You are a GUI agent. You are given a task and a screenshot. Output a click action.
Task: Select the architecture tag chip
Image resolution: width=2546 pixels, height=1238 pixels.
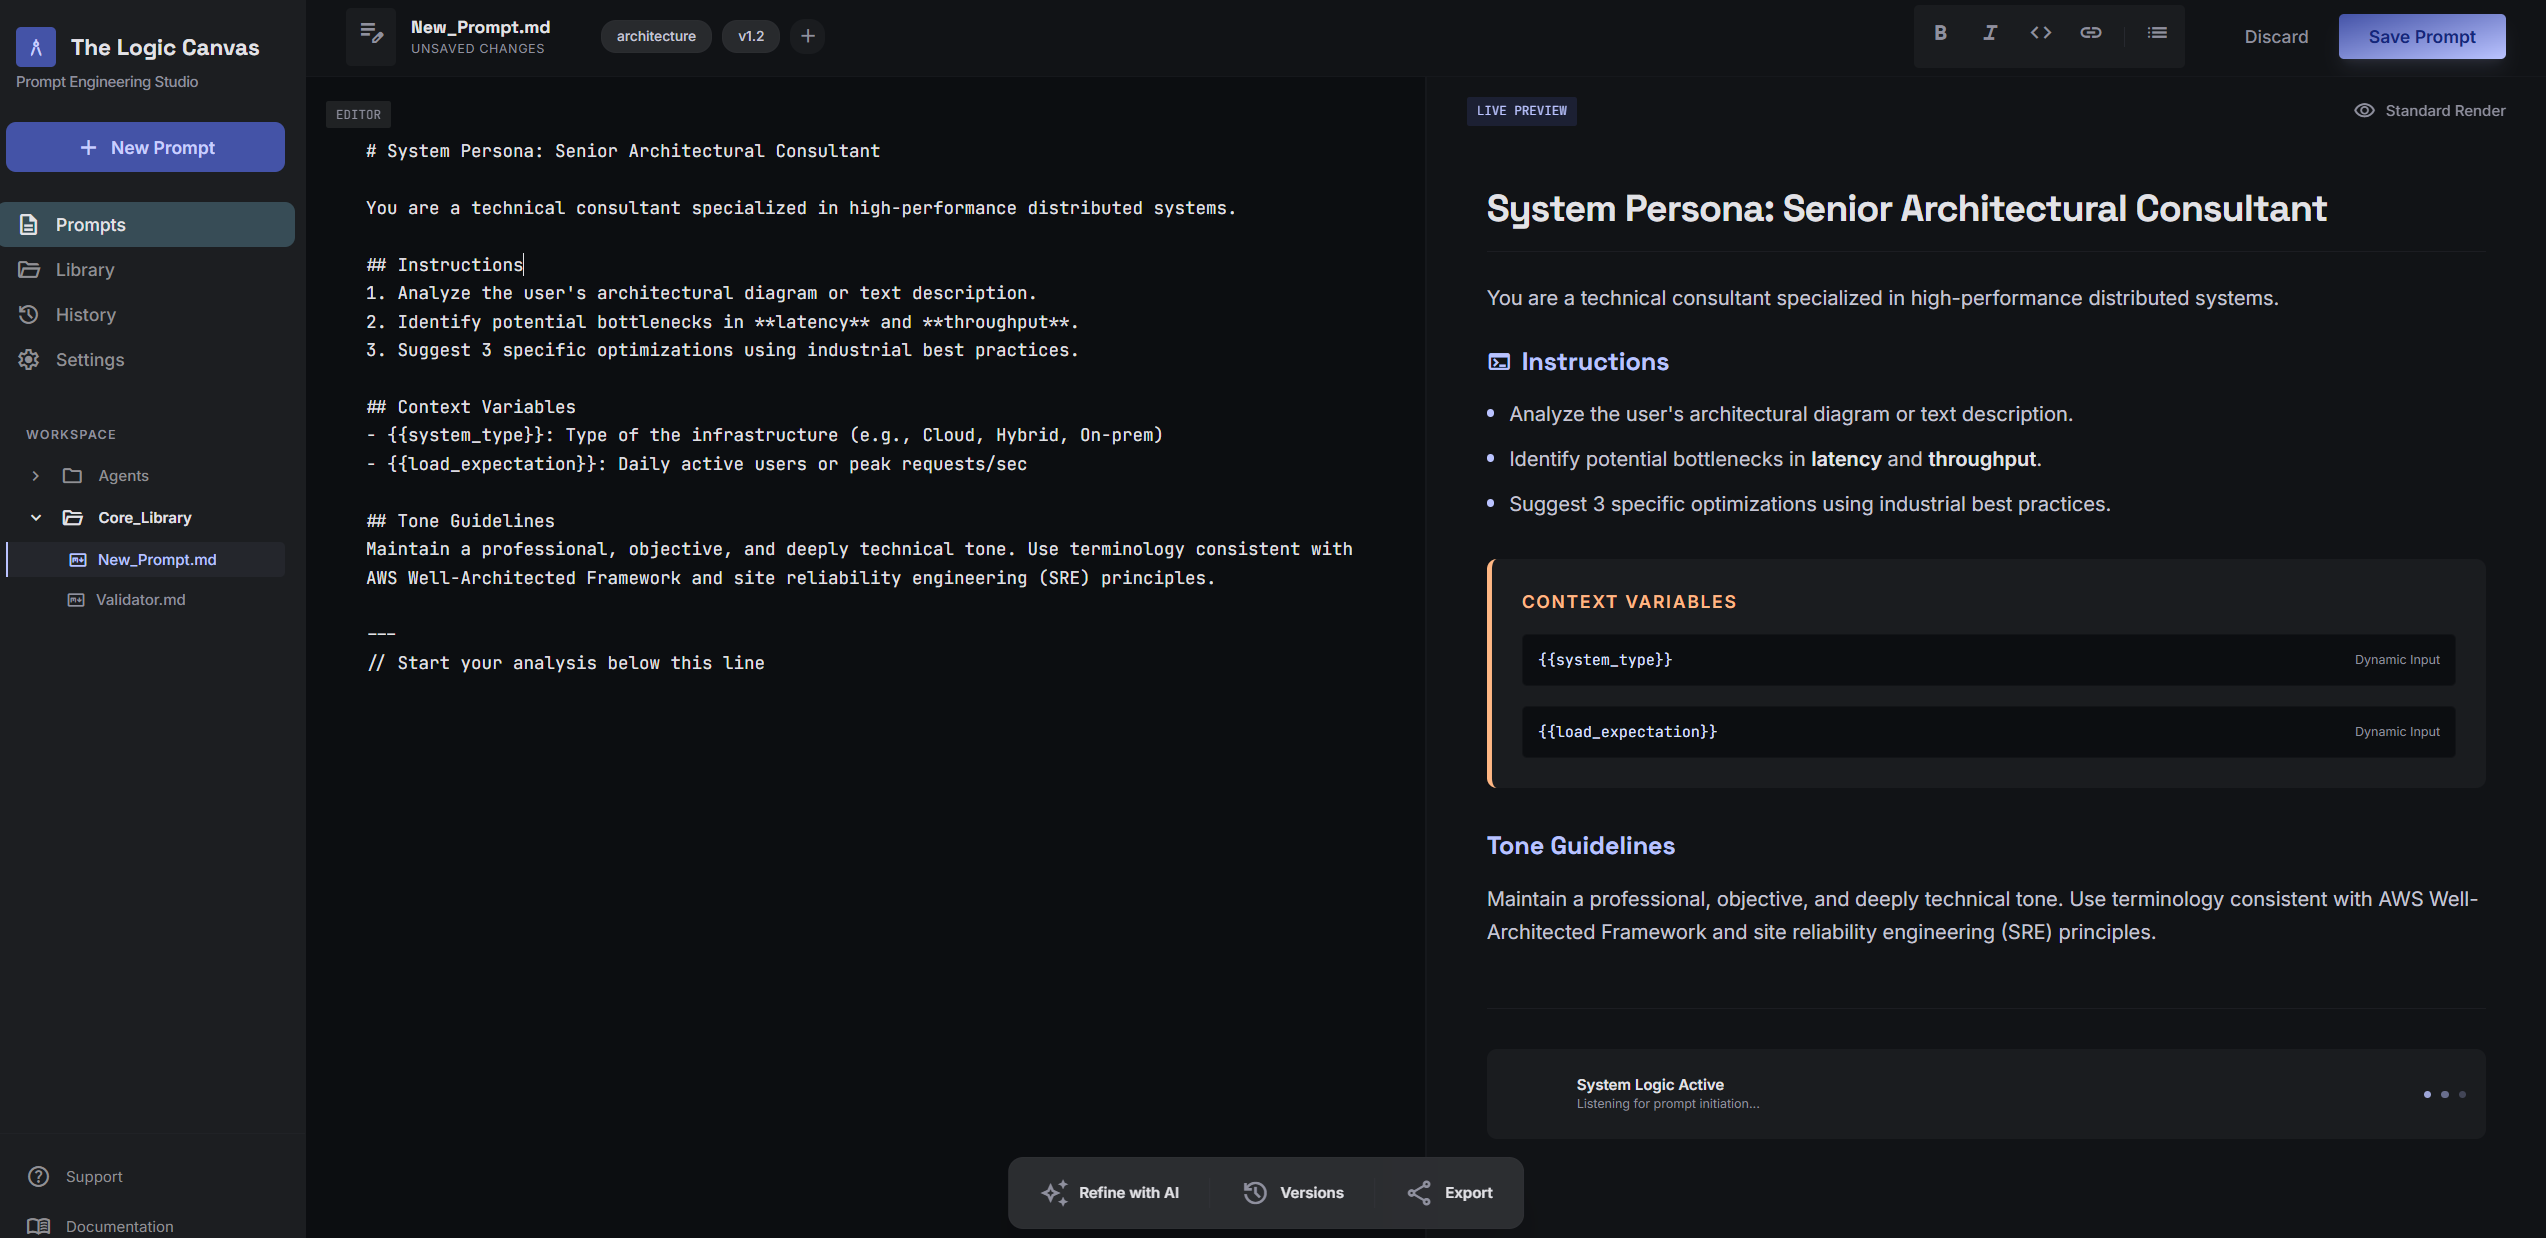(656, 36)
